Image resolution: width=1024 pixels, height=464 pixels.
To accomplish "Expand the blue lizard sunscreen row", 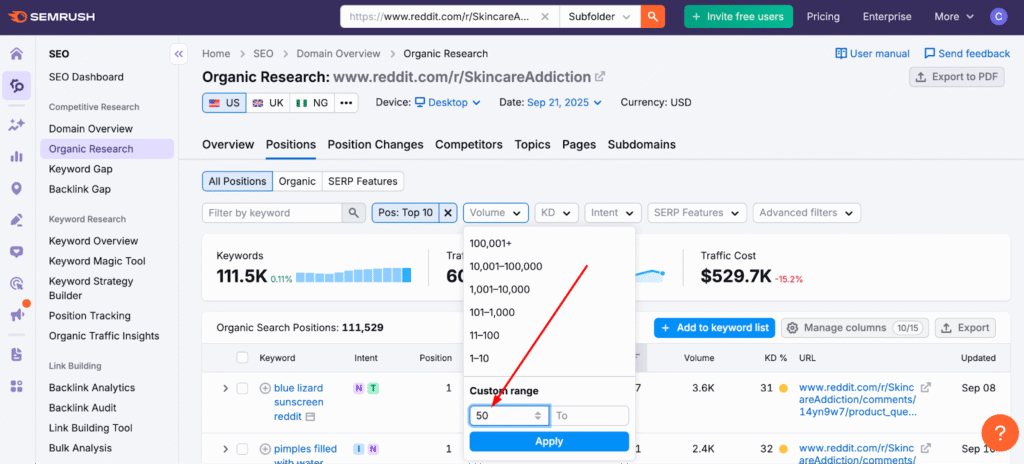I will [225, 388].
